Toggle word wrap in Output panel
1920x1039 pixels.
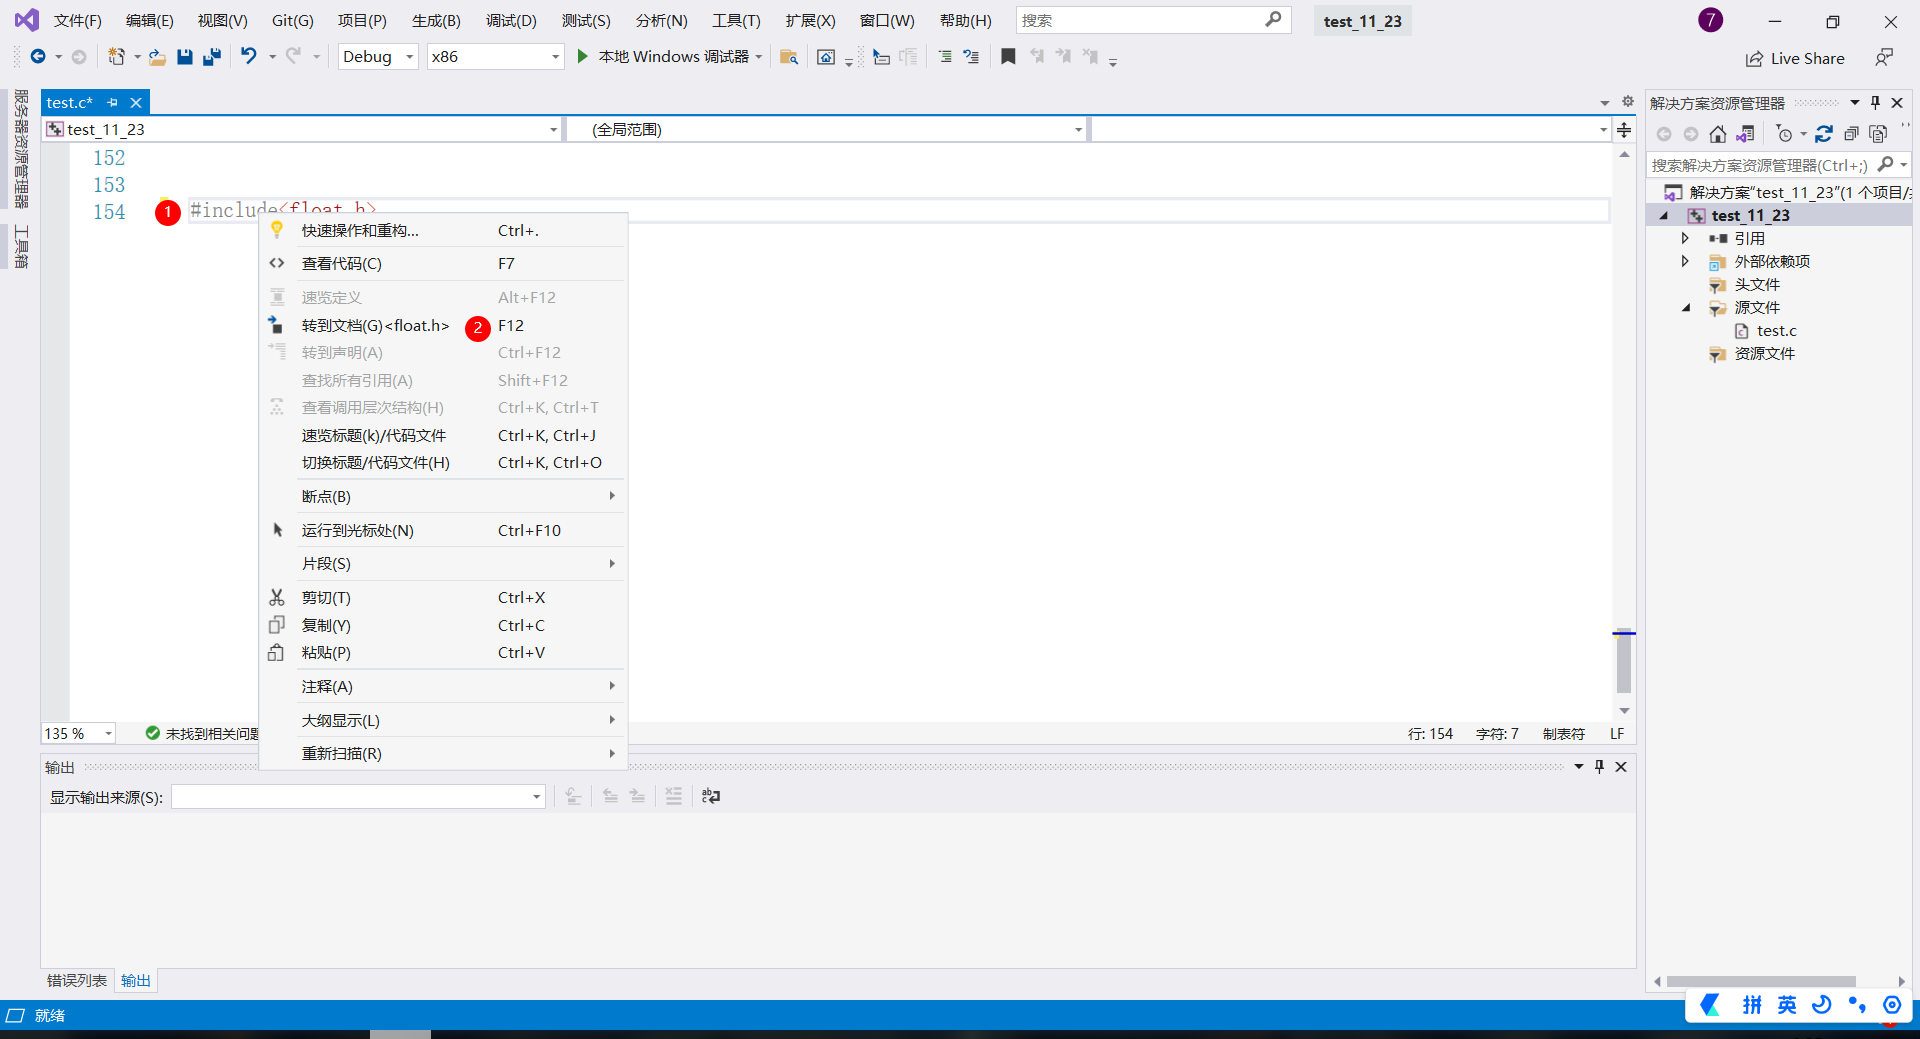point(711,796)
